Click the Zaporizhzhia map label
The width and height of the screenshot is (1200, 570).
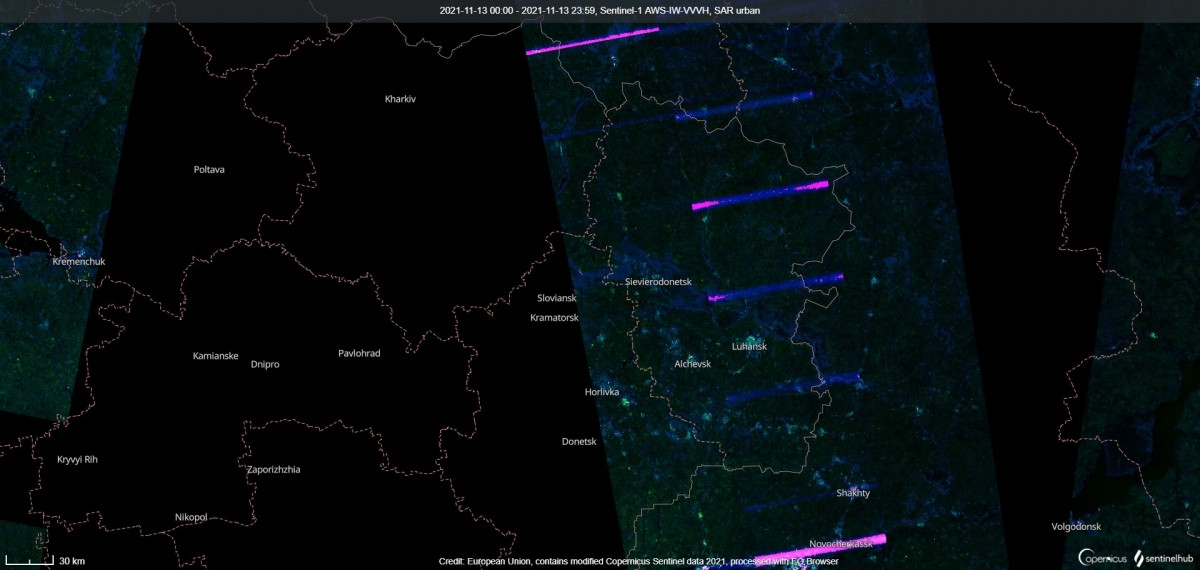[x=273, y=469]
